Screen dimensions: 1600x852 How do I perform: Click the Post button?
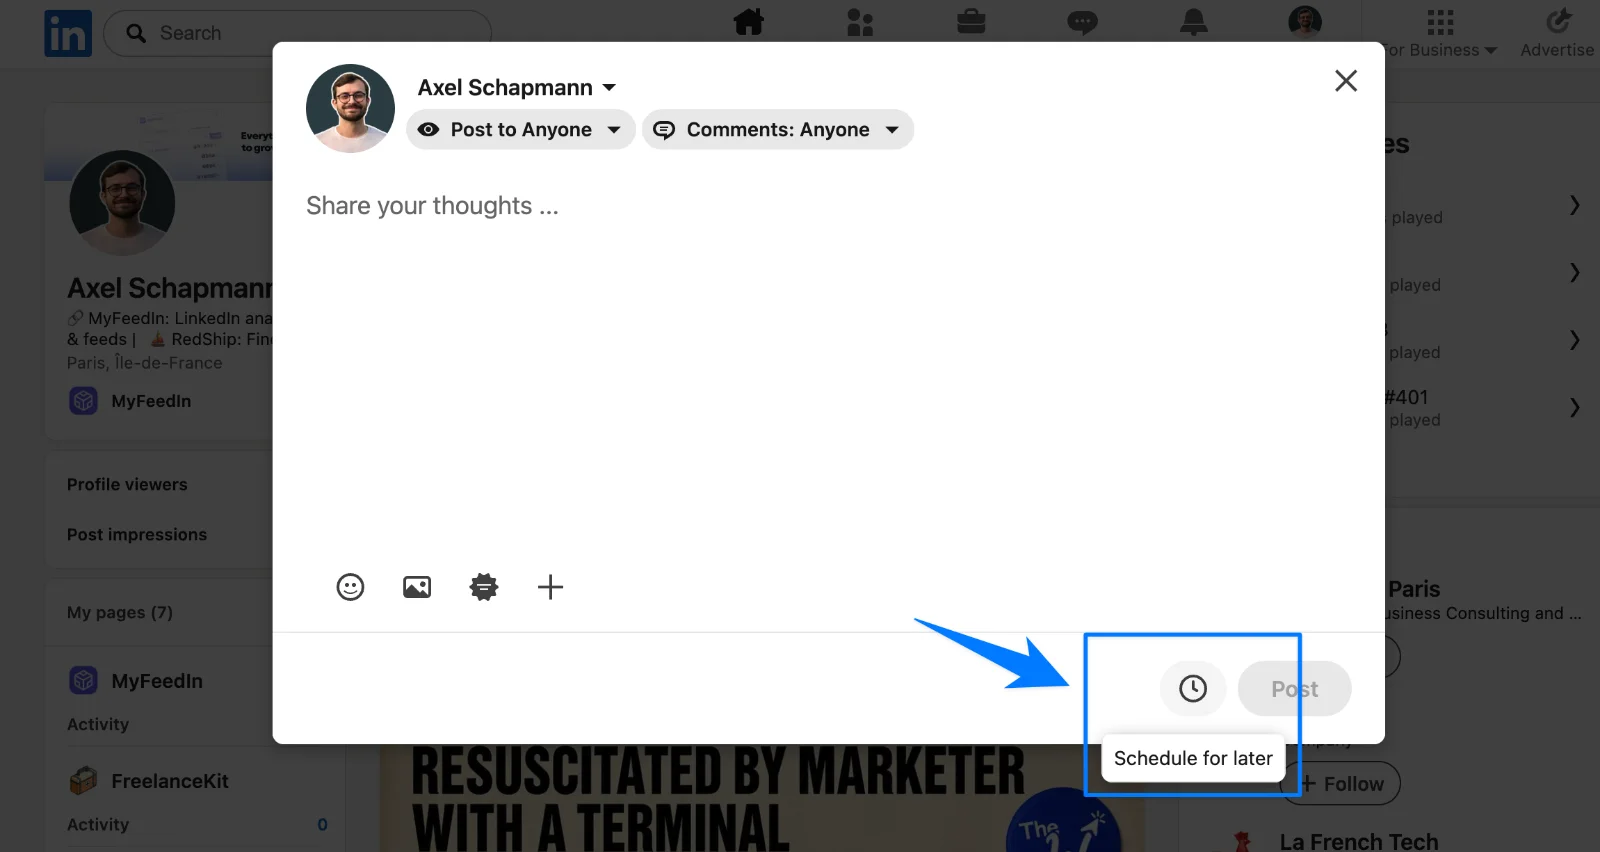point(1295,688)
